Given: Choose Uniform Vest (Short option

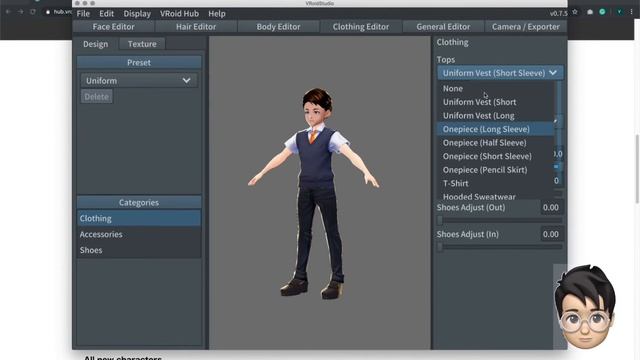Looking at the screenshot, I should coord(496,102).
